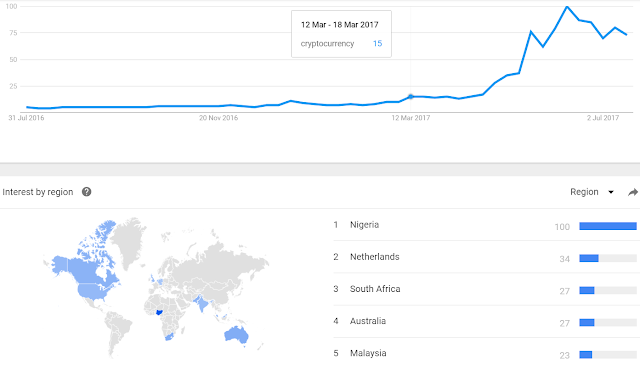Click the share arrow icon
Viewport: 640px width, 365px height.
click(633, 192)
